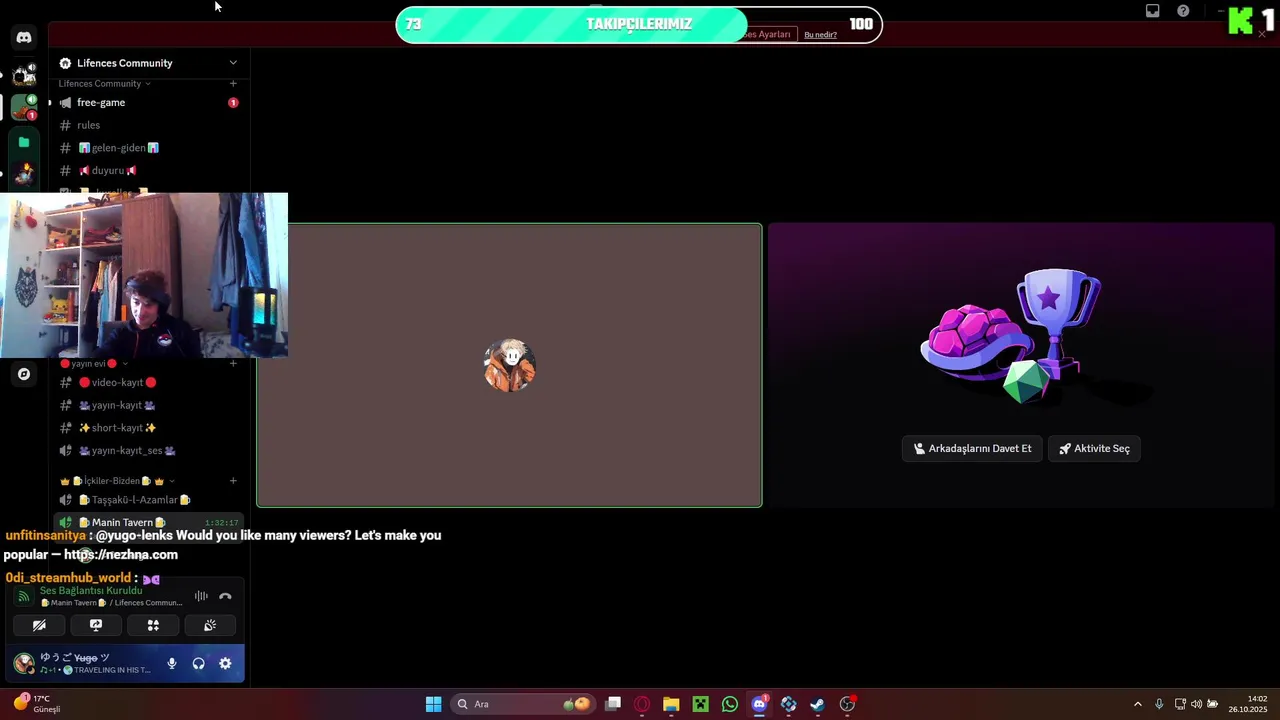Screen dimensions: 1280x720
Task: Collapse the Lifences Community category
Action: pos(104,84)
